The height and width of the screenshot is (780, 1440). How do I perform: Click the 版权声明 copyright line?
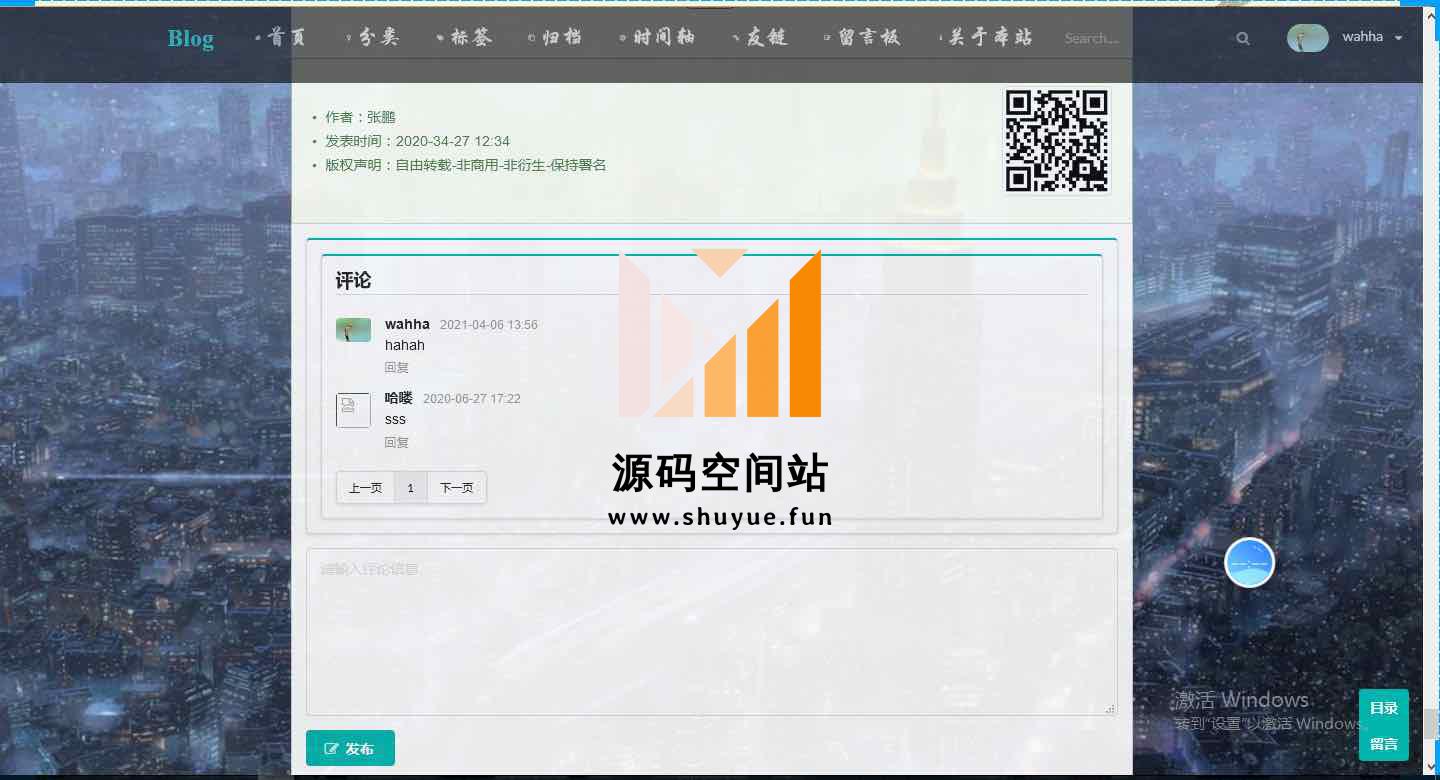point(466,165)
